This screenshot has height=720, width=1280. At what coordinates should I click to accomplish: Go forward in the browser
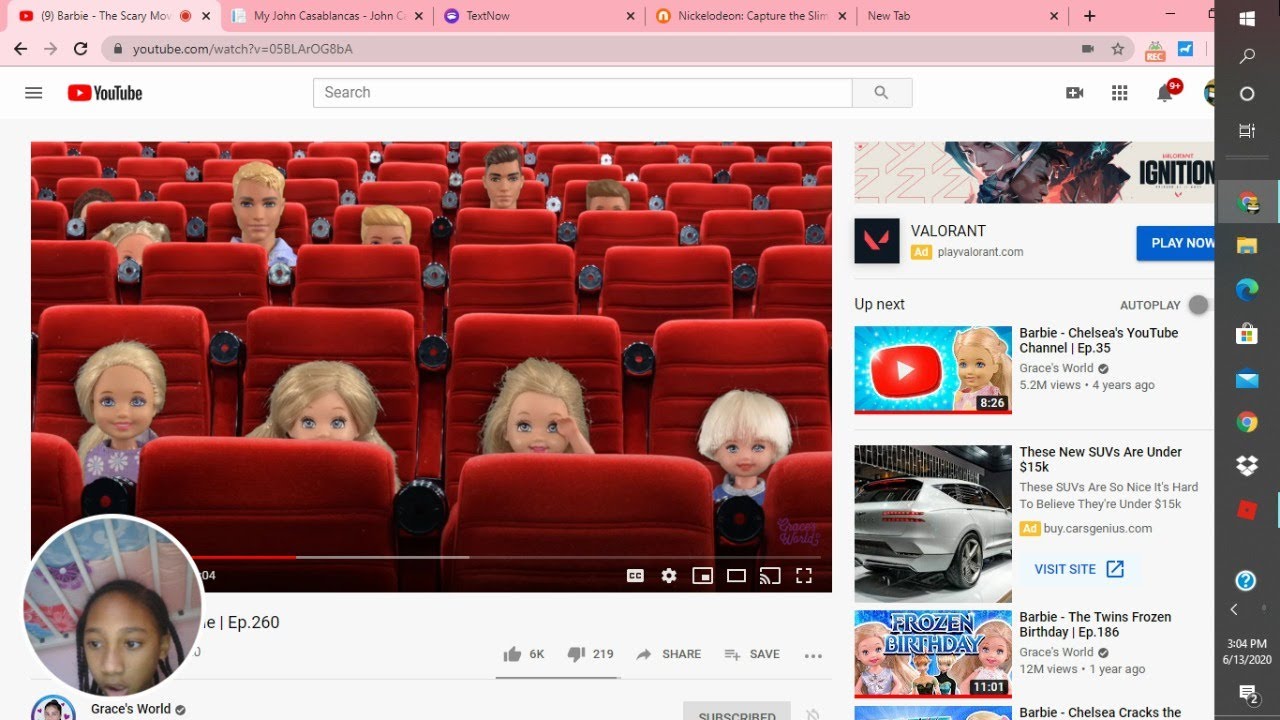tap(50, 49)
